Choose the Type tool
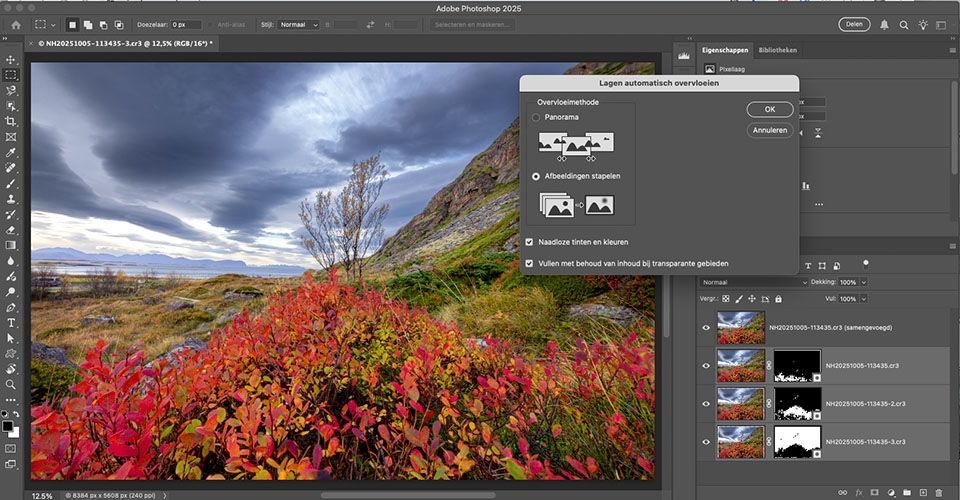960x500 pixels. pyautogui.click(x=11, y=323)
